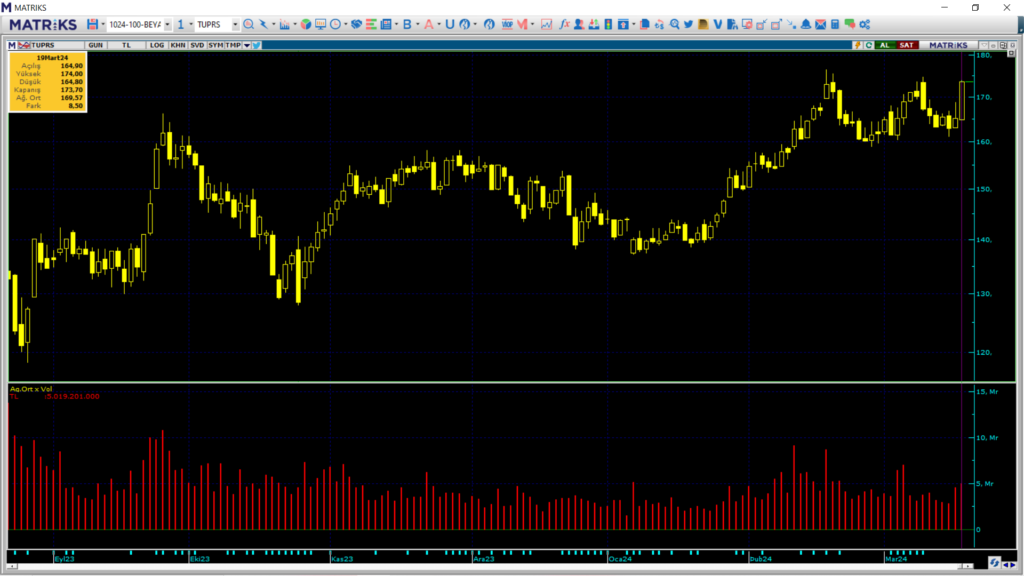Expand the clock icon dropdown arrow
Viewport: 1024px width, 576px height.
[345, 24]
